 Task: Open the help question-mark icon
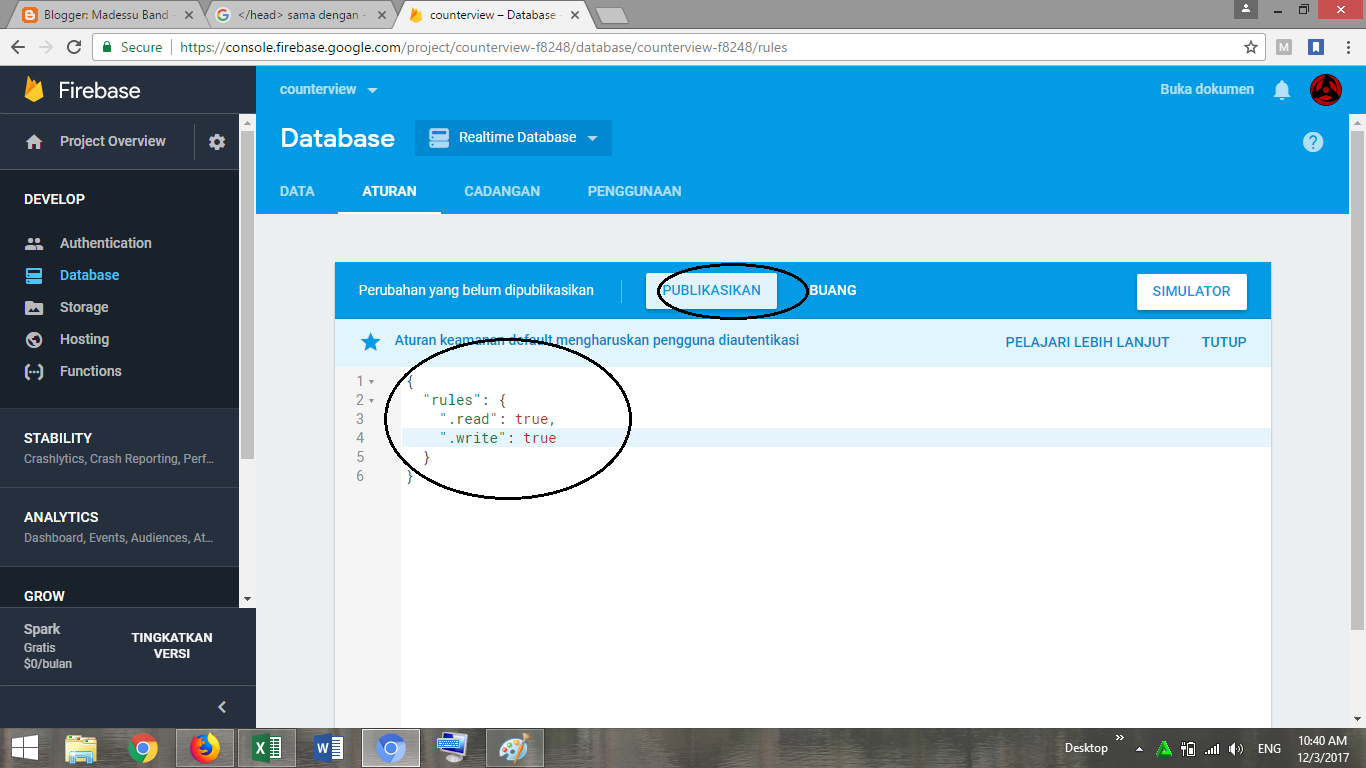(1313, 141)
